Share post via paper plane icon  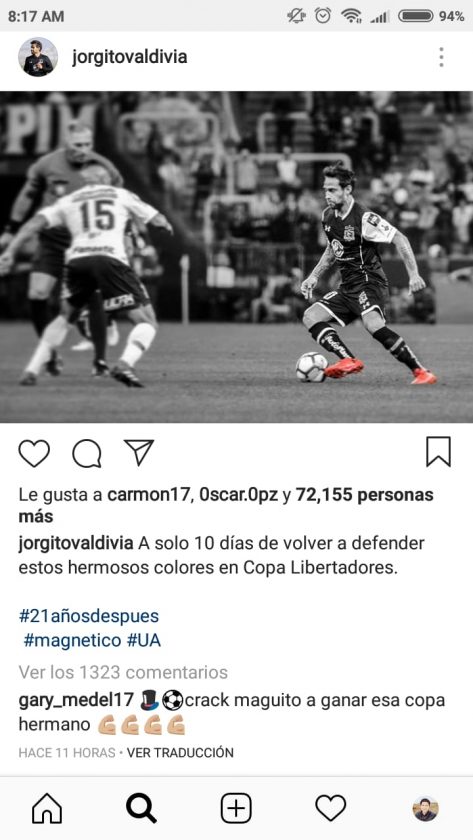pos(139,452)
